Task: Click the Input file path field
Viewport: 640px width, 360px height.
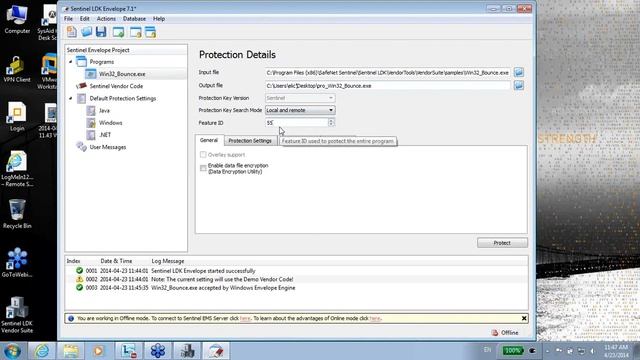Action: [388, 73]
